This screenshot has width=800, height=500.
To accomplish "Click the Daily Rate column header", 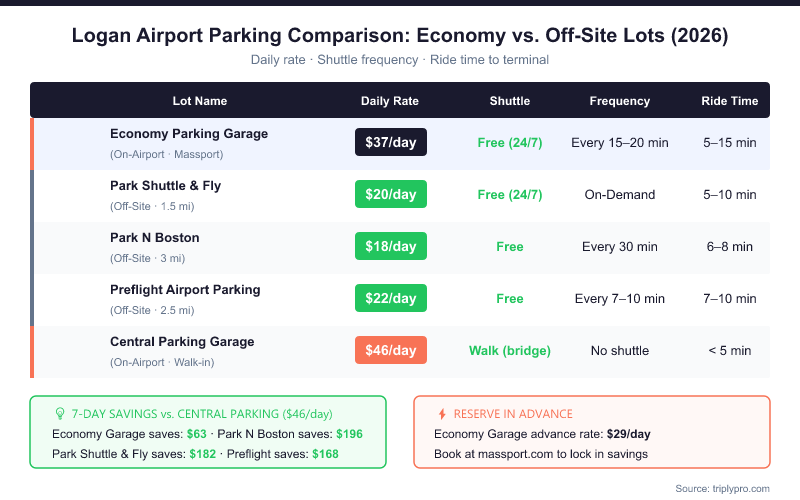I will click(x=390, y=101).
